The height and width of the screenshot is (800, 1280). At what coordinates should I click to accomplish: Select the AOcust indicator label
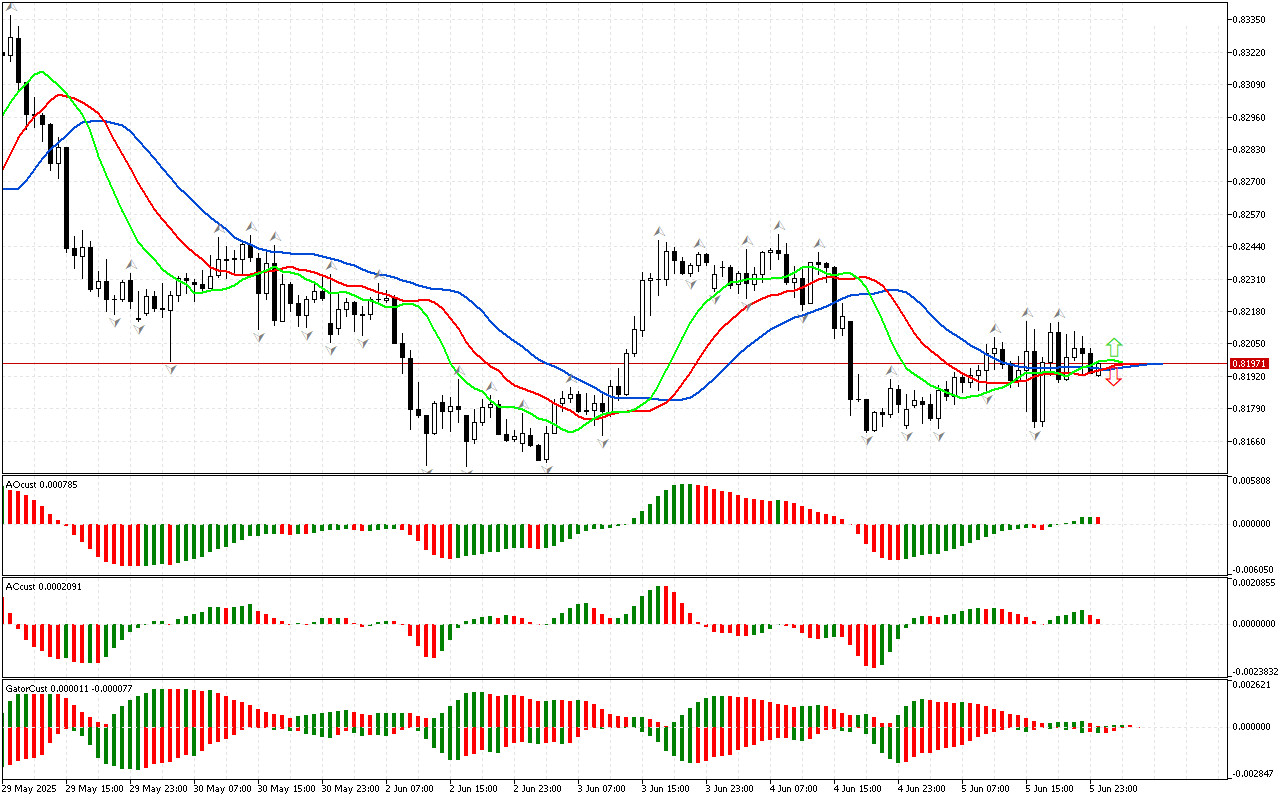(x=42, y=485)
